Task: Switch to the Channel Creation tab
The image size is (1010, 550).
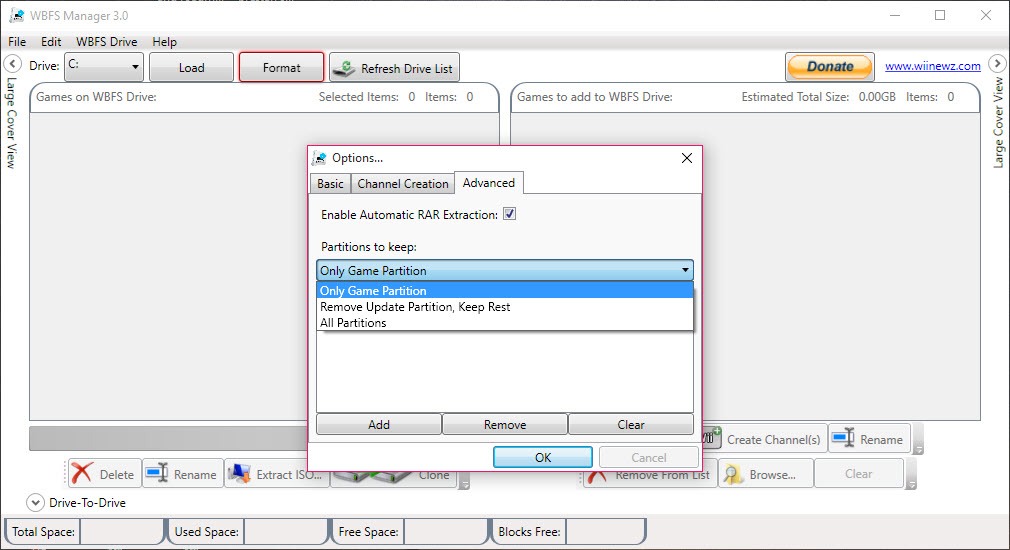Action: [x=403, y=184]
